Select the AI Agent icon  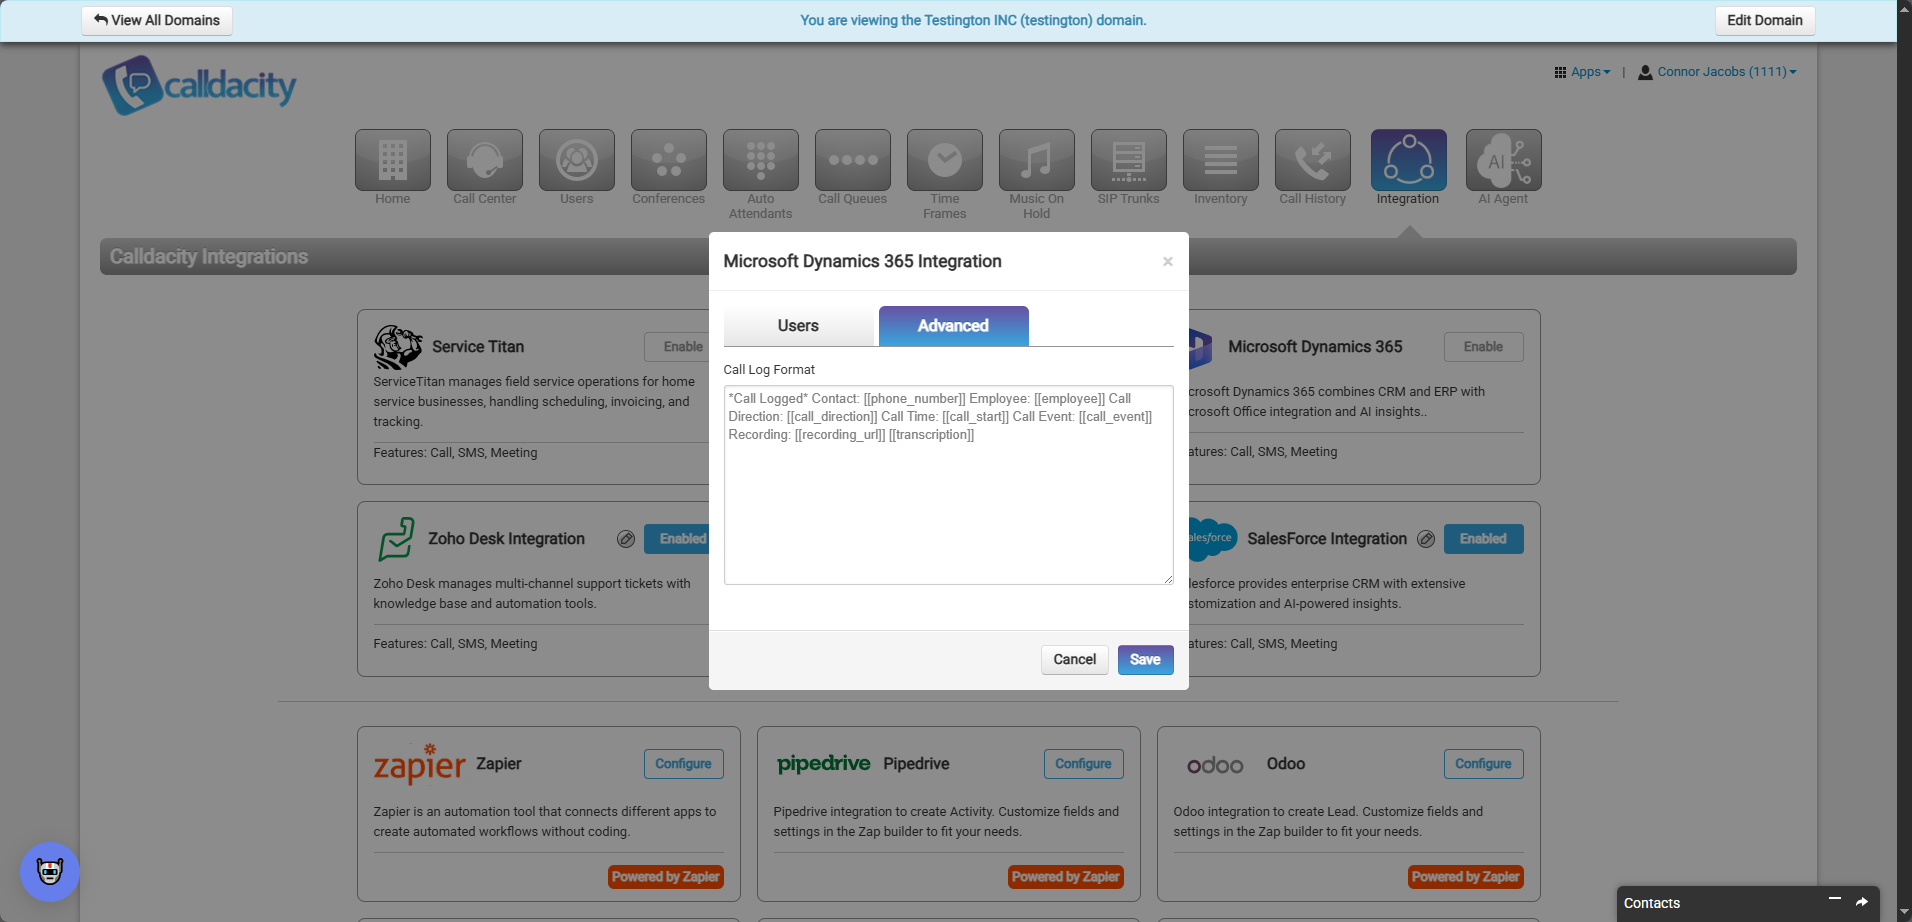1503,160
